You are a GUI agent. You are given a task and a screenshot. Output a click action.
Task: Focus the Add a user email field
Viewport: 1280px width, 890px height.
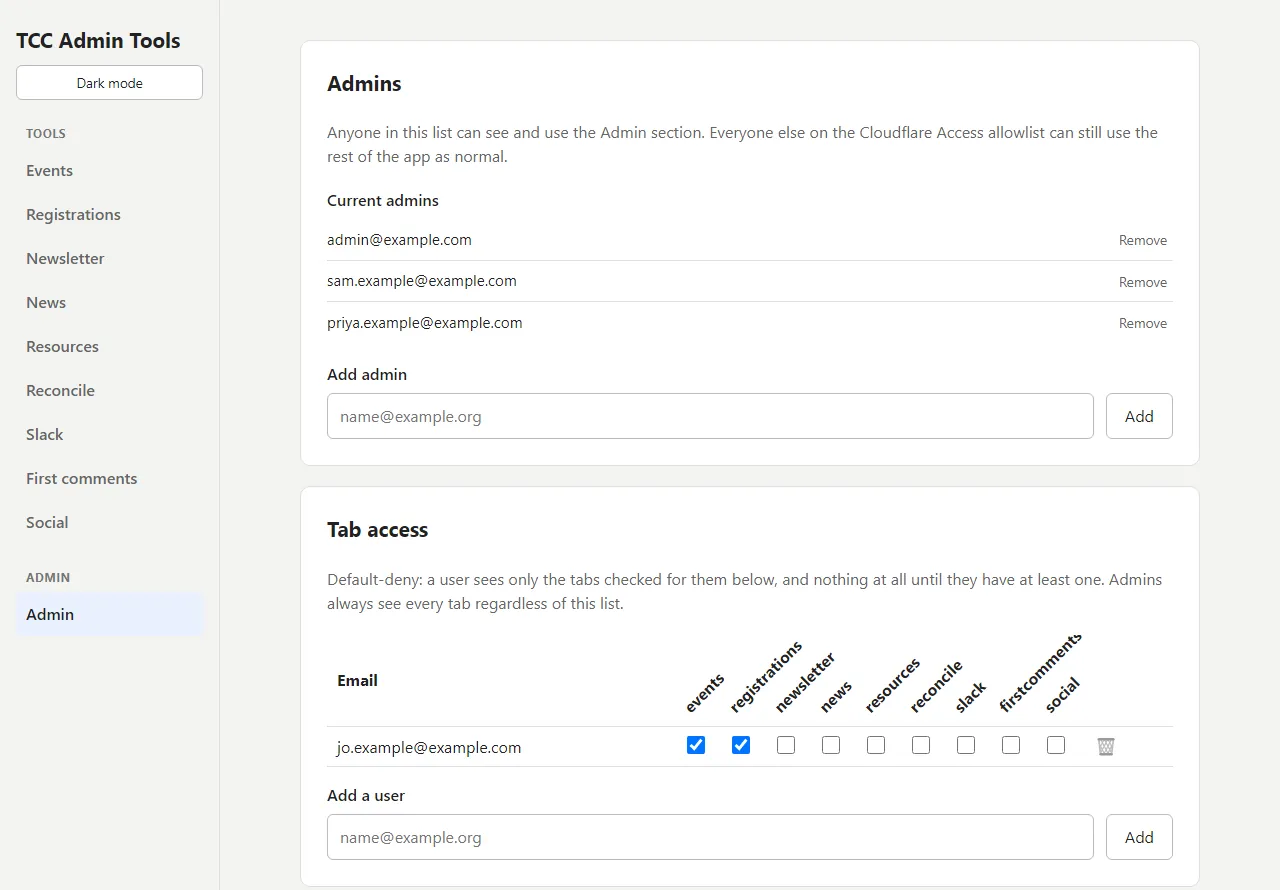tap(710, 837)
